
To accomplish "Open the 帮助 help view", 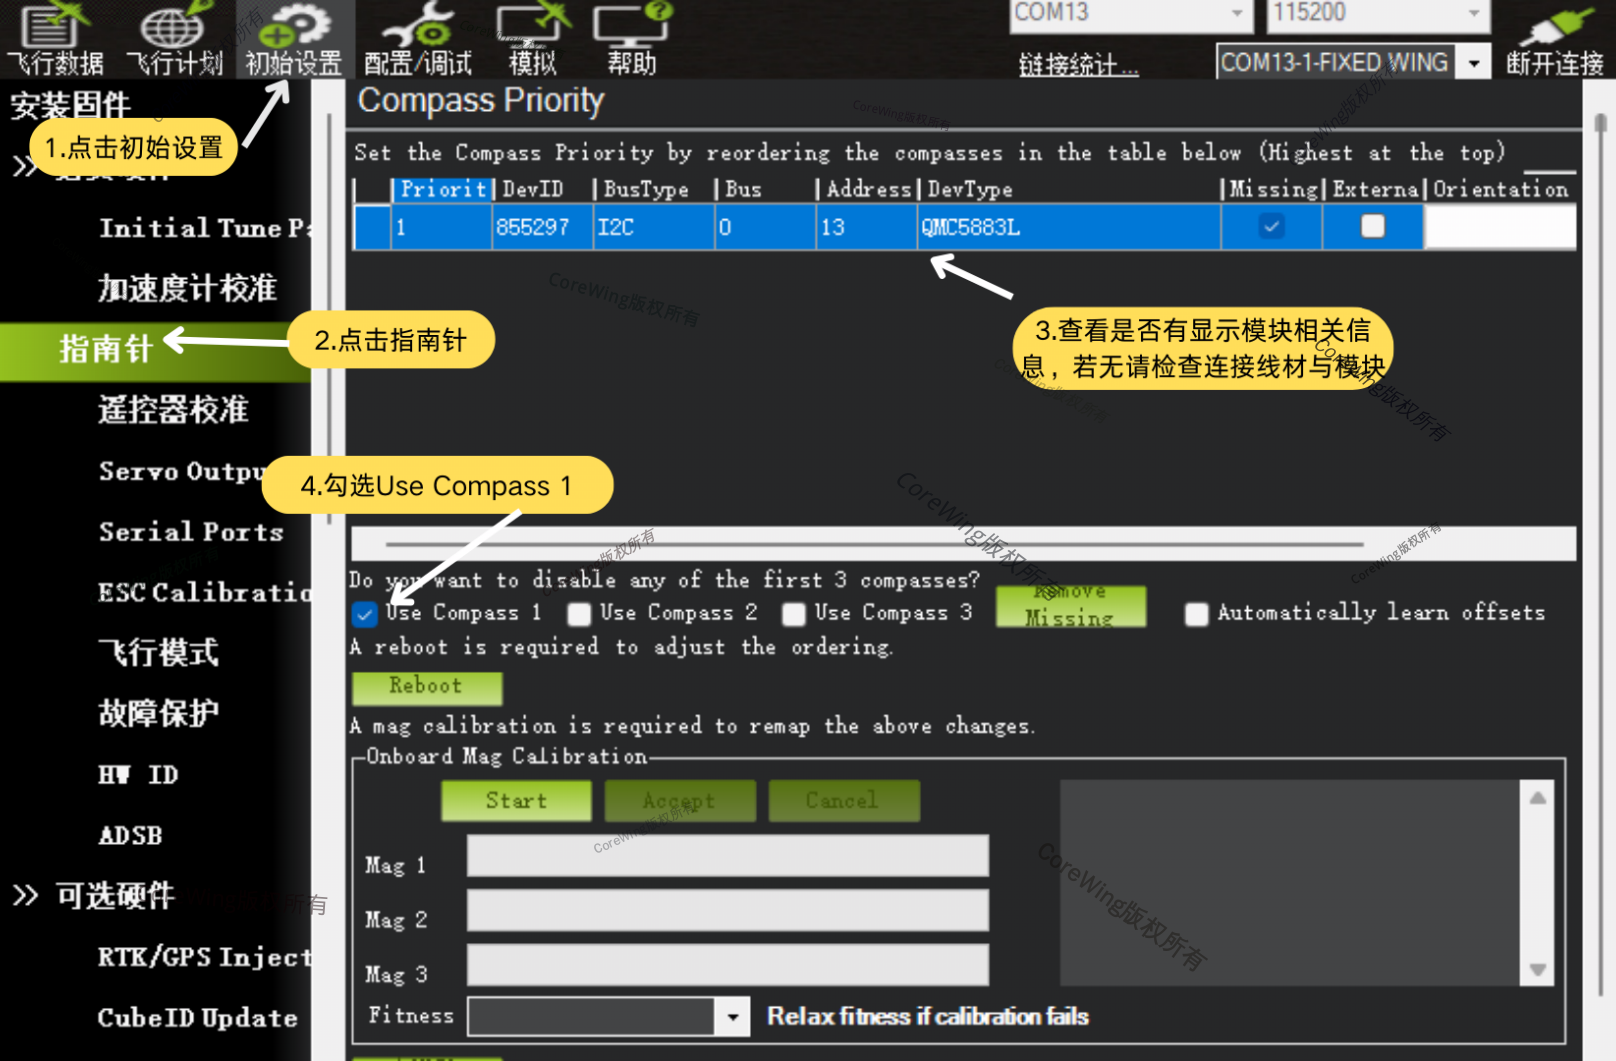I will point(631,40).
